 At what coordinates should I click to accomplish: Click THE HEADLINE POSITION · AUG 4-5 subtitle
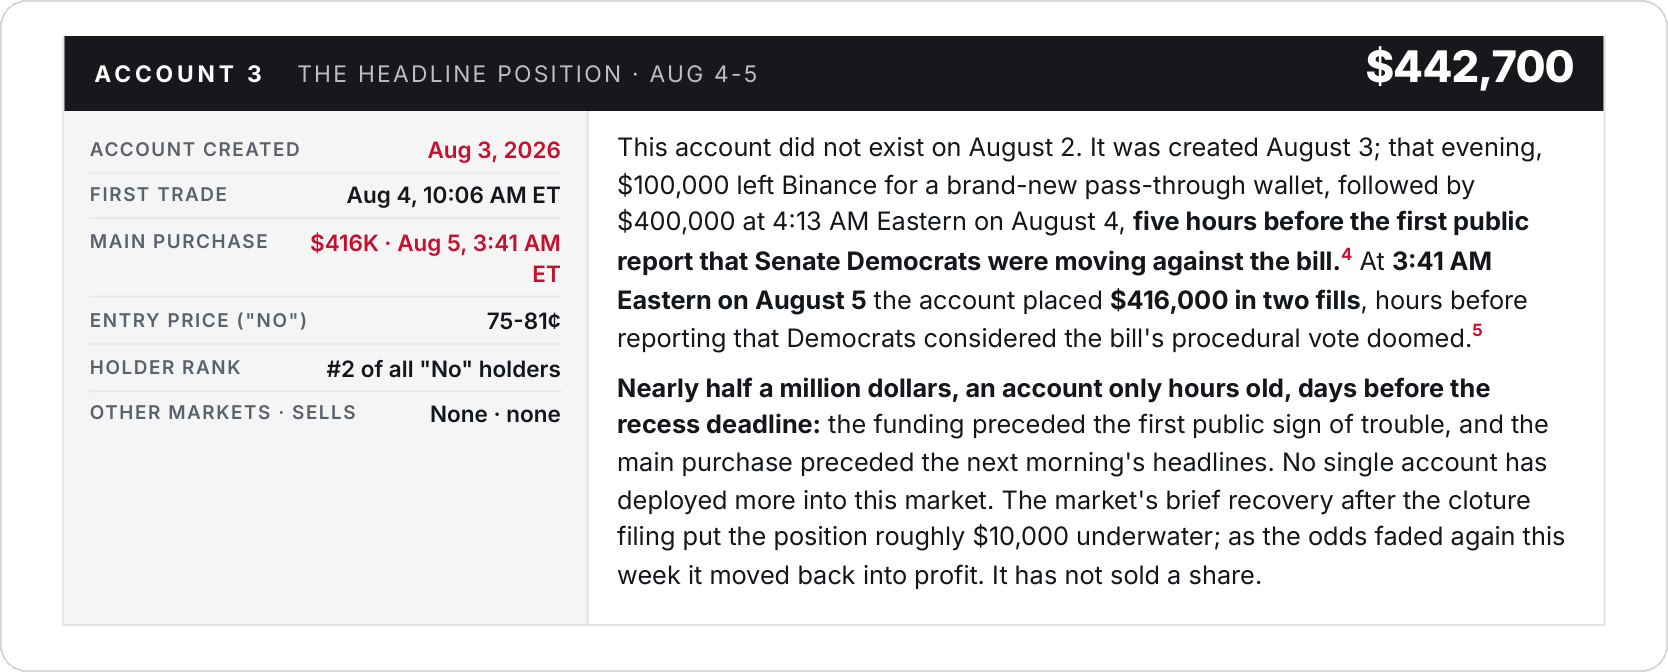(528, 74)
